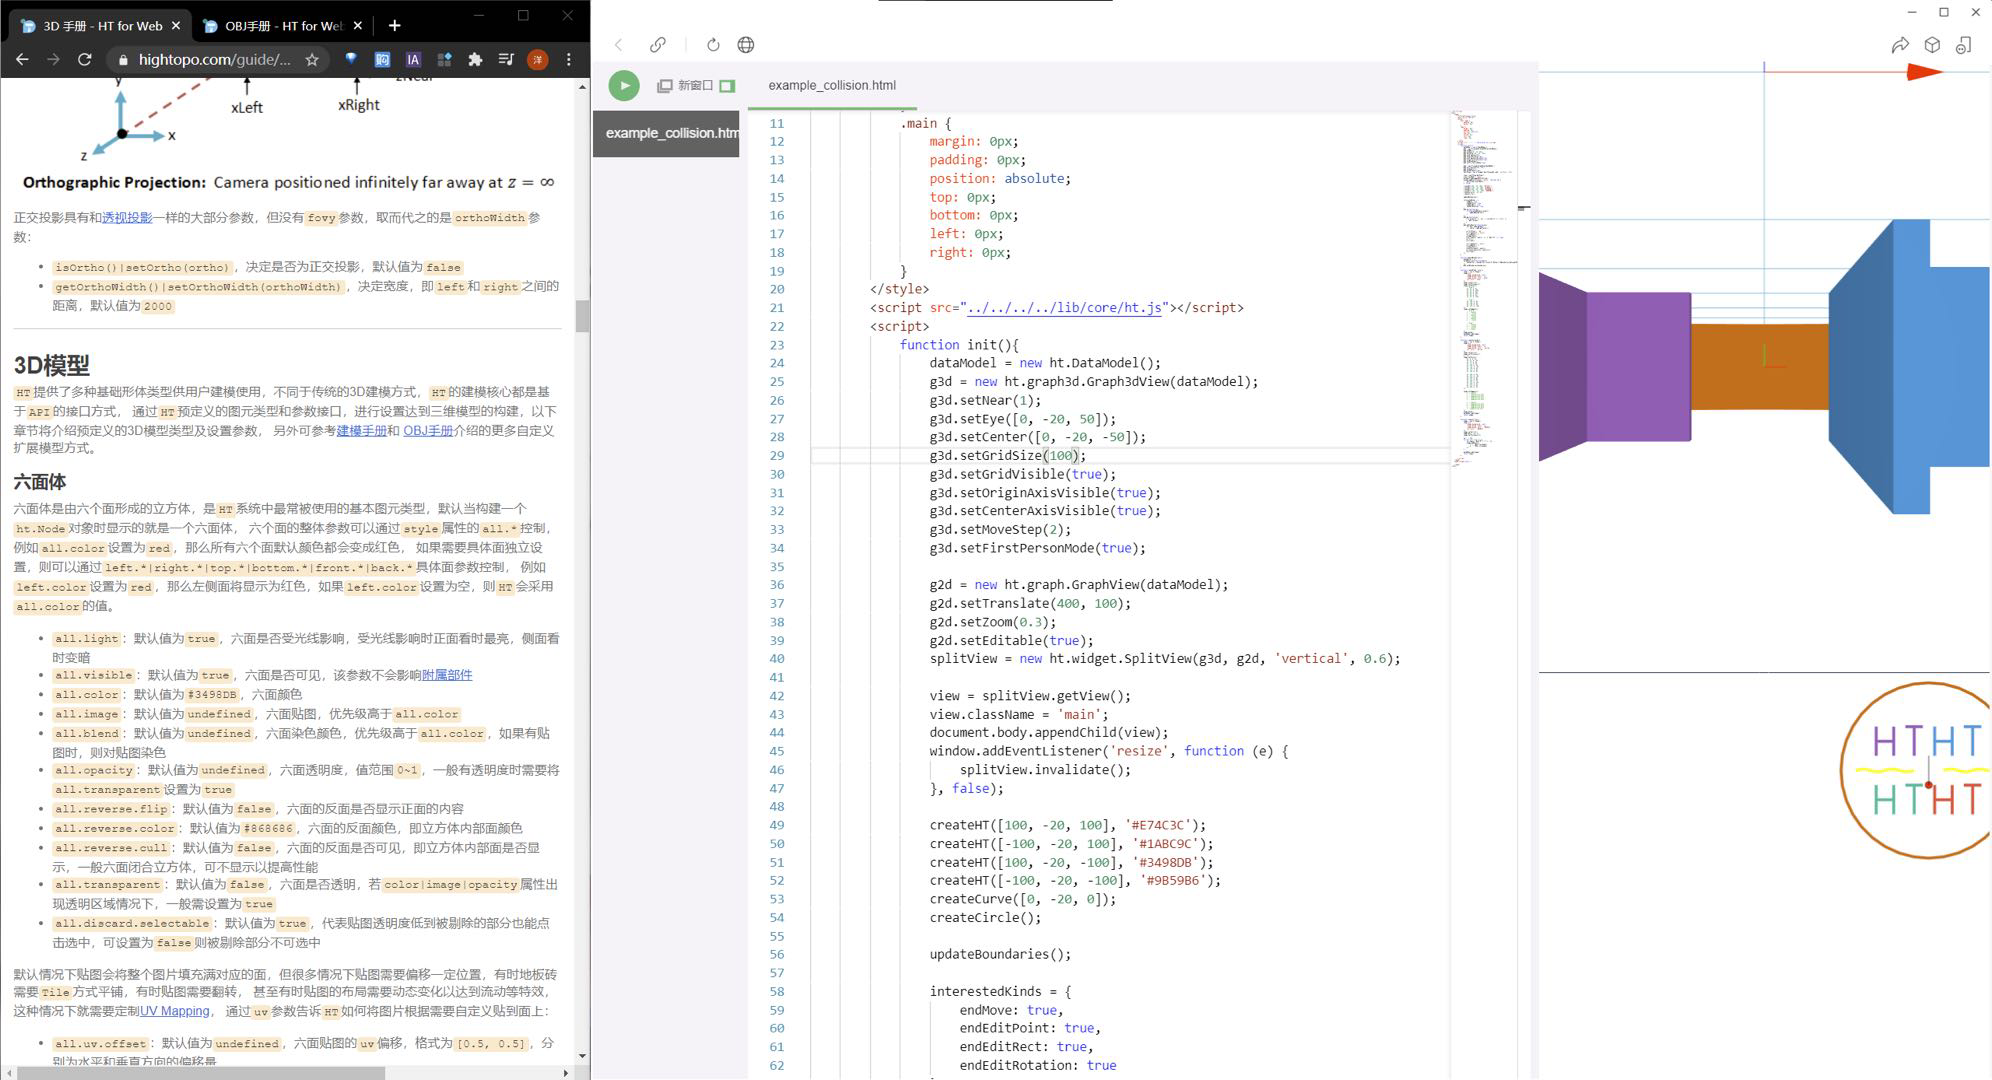The image size is (1992, 1080).
Task: Switch to the OBJ手册 browser tab
Action: click(x=282, y=26)
